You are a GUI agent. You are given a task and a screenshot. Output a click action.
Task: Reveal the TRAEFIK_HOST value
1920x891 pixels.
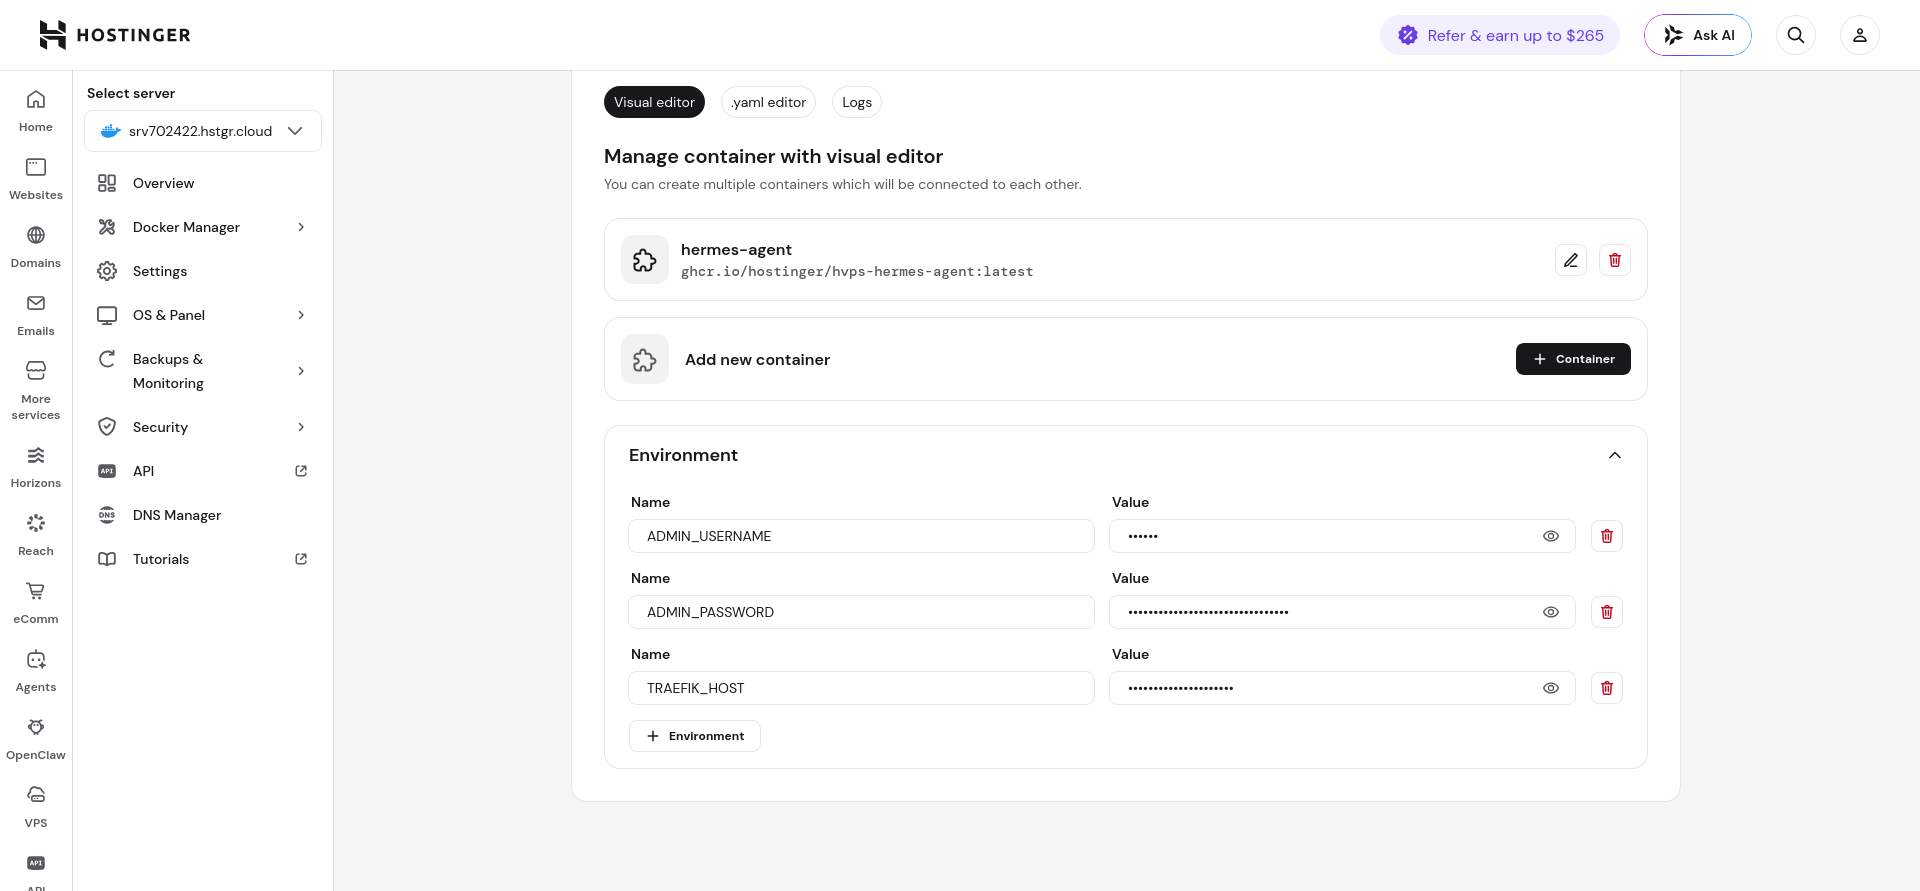[x=1551, y=688]
